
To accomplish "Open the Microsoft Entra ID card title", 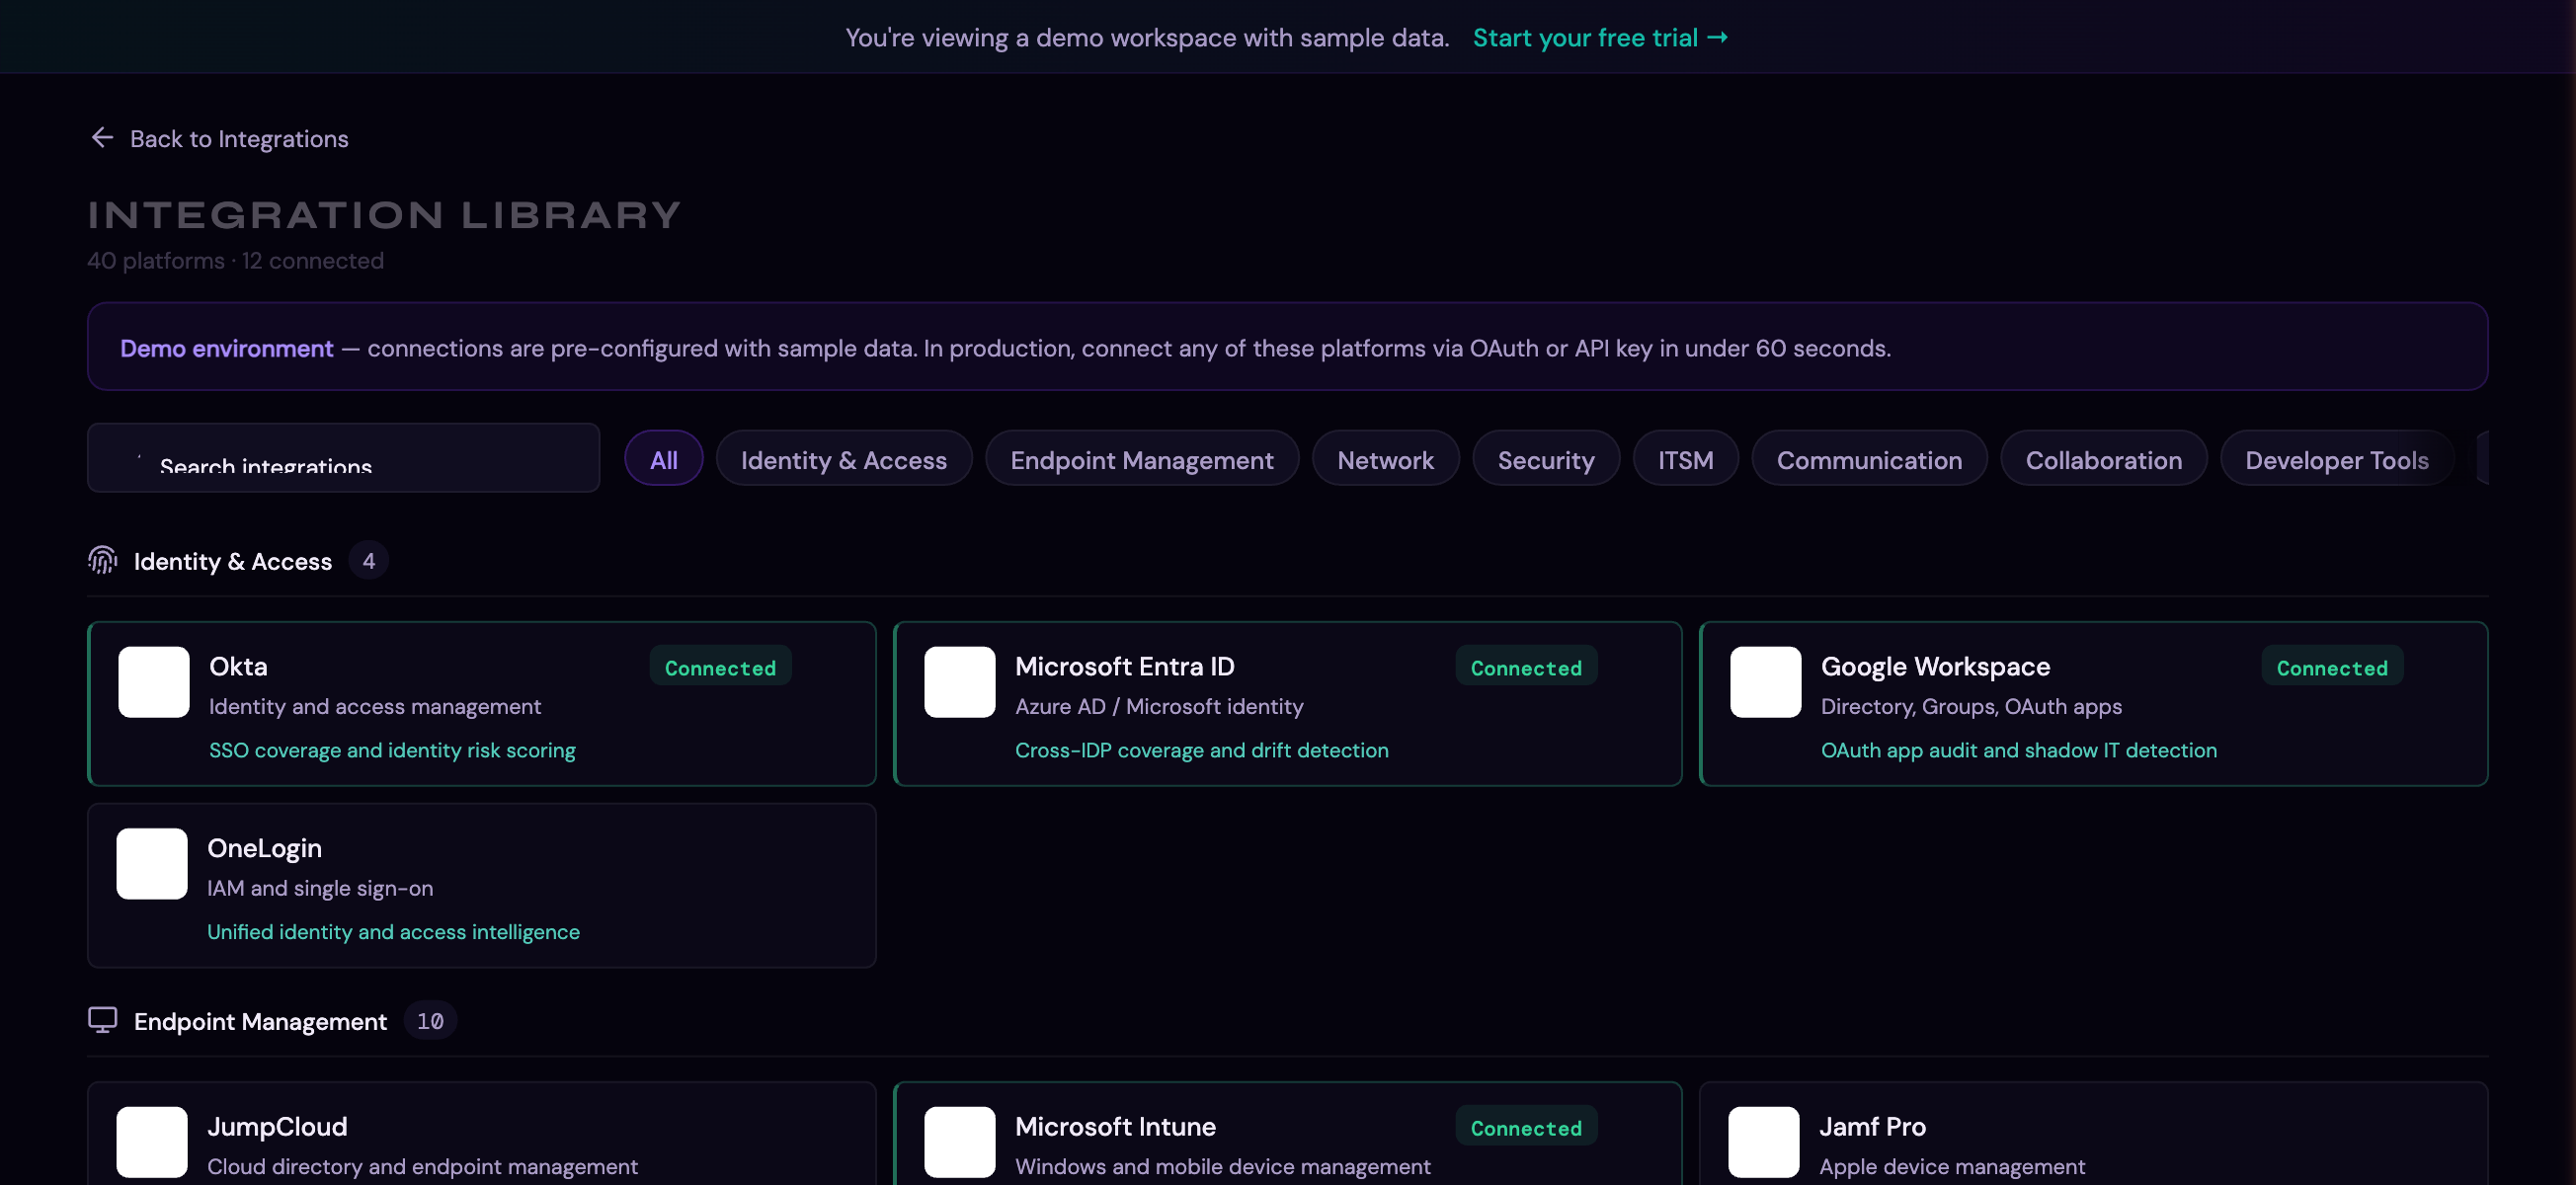I will point(1124,666).
